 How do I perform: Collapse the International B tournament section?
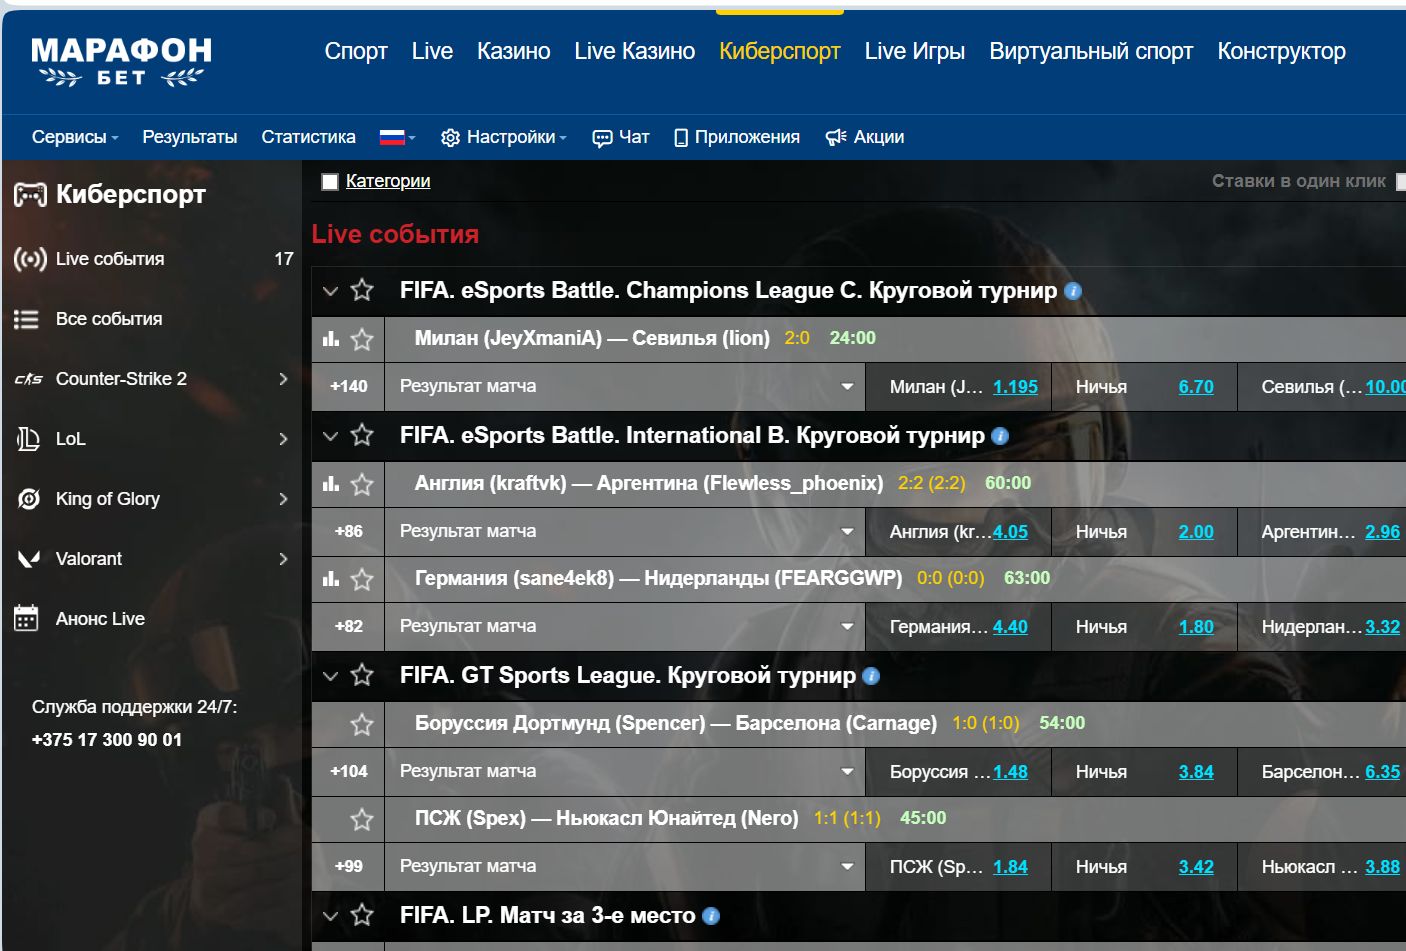click(x=331, y=436)
